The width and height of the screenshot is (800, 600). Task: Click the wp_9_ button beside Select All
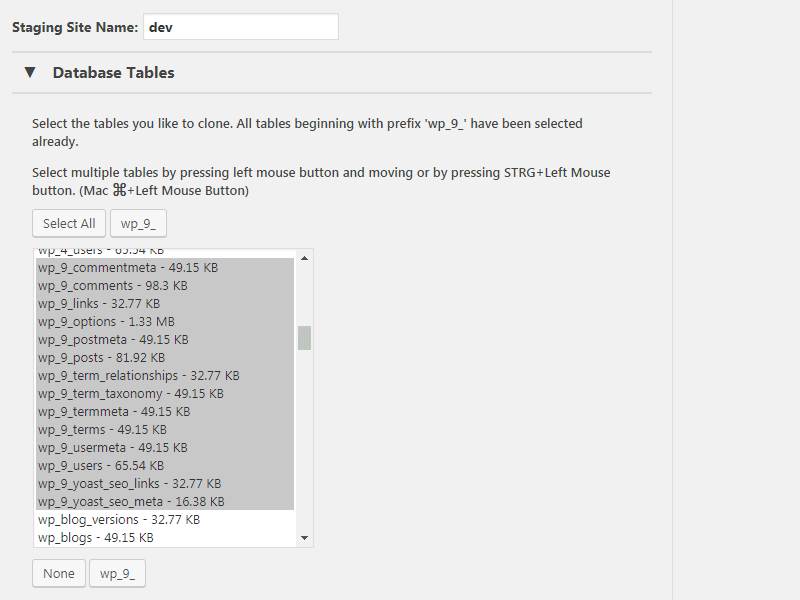click(138, 223)
